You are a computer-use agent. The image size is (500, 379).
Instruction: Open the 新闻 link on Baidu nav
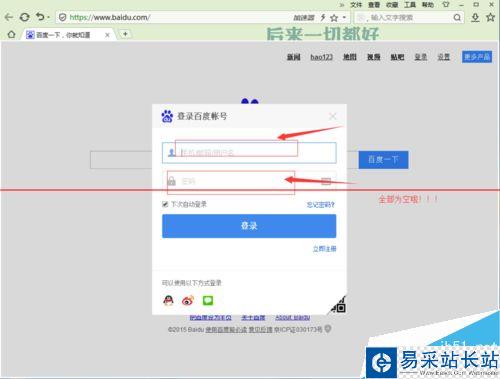tap(294, 57)
